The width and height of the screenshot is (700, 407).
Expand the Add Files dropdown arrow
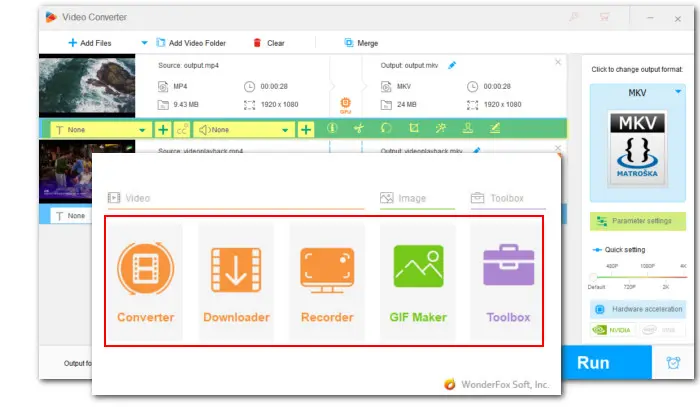(144, 43)
